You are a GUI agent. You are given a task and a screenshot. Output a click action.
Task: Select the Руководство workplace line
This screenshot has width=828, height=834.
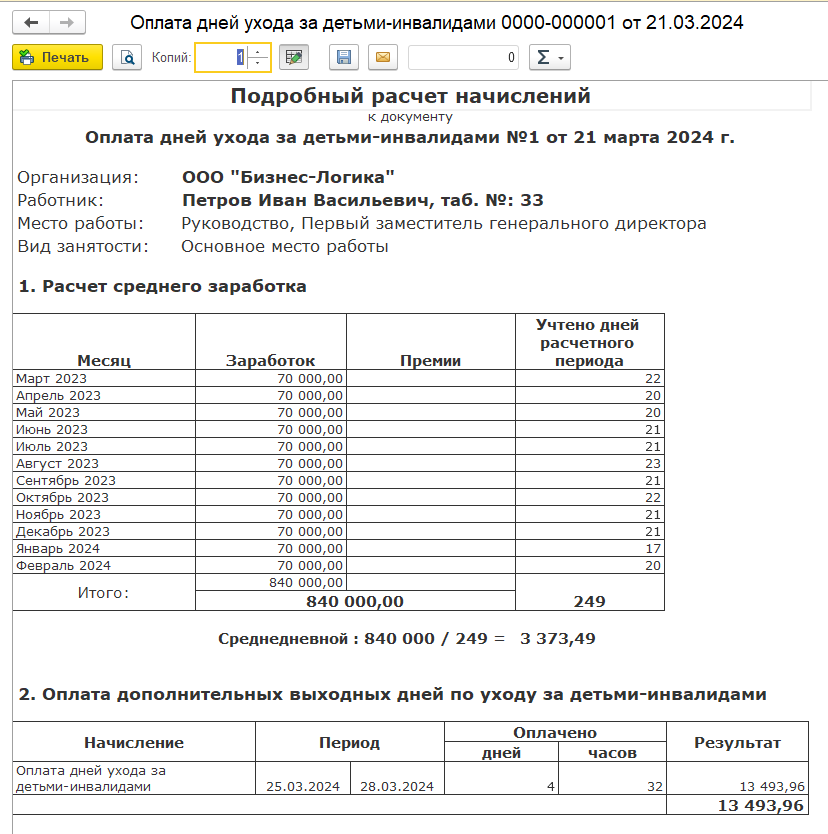pyautogui.click(x=444, y=223)
